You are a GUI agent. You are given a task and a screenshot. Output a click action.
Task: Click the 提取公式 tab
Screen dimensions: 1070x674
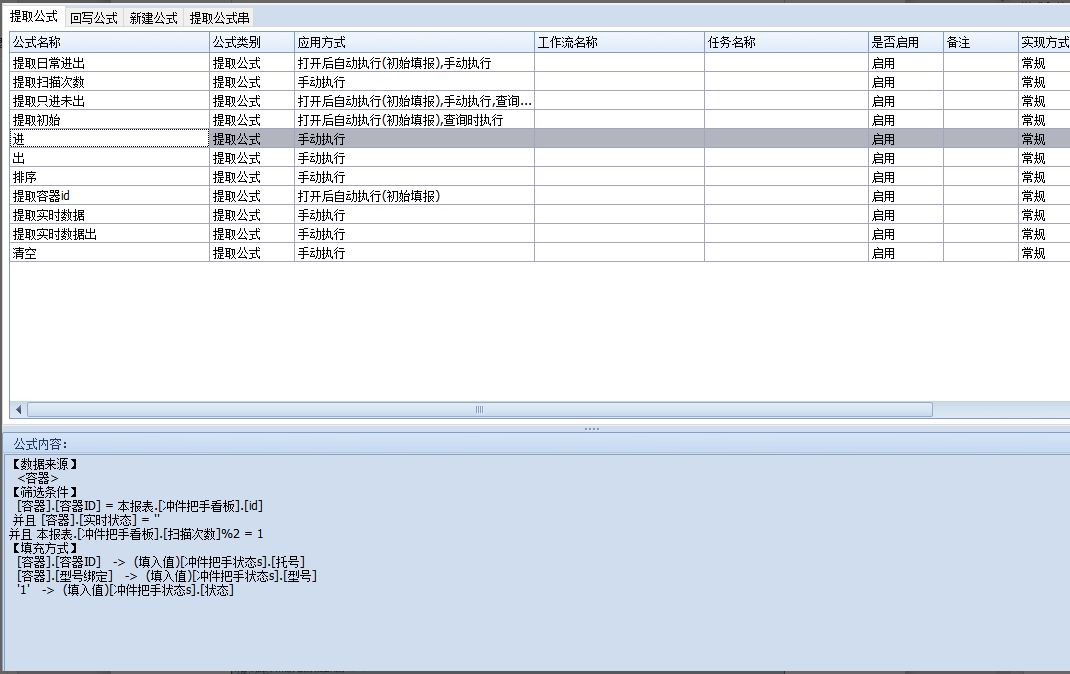click(33, 17)
